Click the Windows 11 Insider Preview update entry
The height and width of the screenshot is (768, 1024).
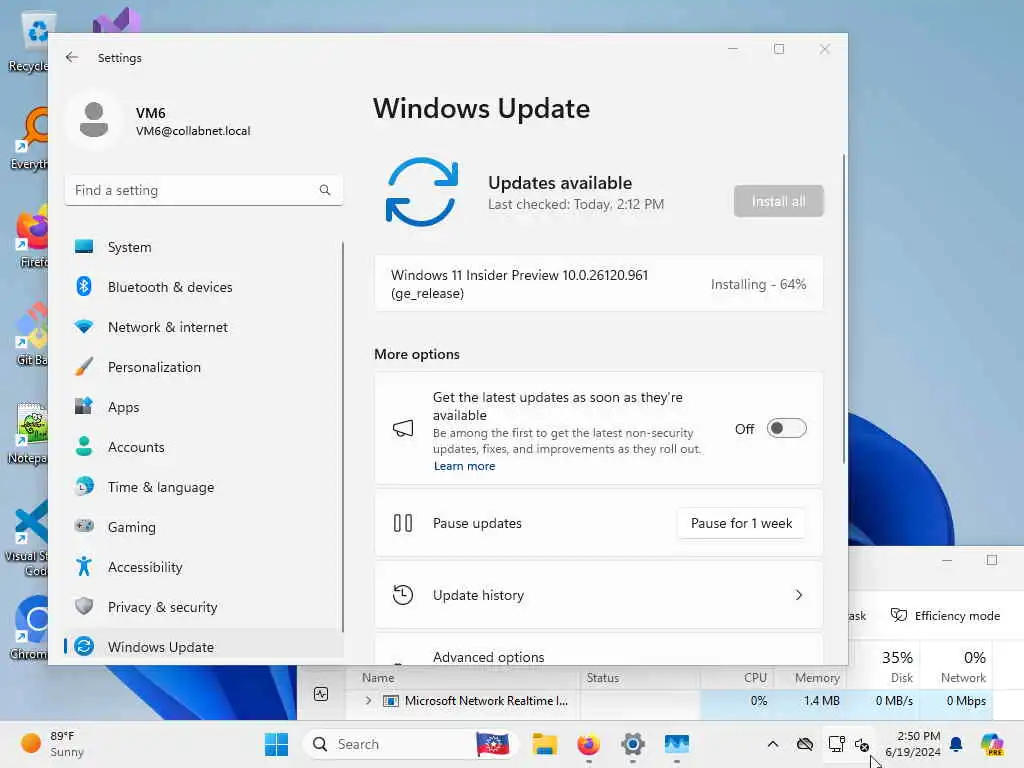pos(598,284)
